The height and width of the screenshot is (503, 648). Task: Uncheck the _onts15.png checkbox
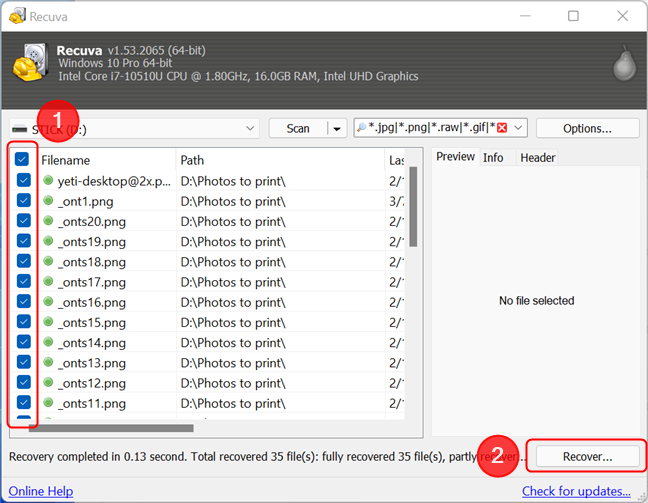[x=24, y=321]
